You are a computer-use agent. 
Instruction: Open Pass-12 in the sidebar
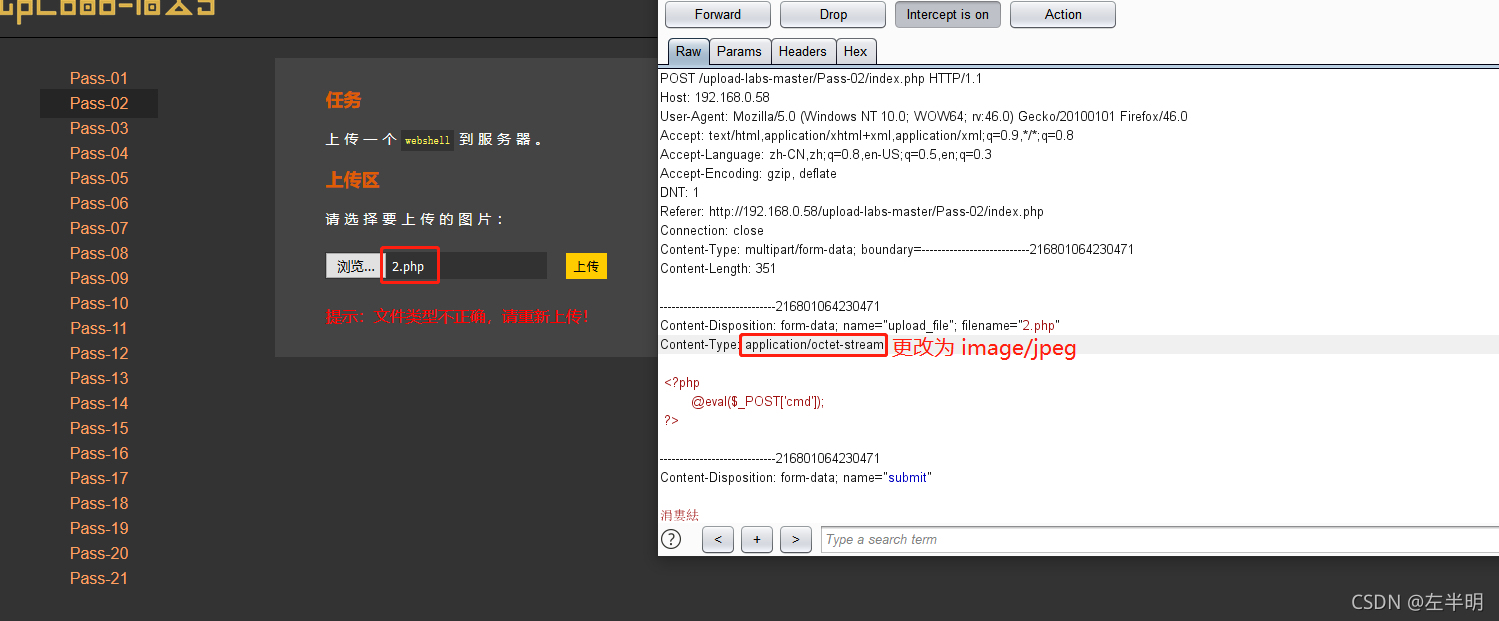coord(99,353)
